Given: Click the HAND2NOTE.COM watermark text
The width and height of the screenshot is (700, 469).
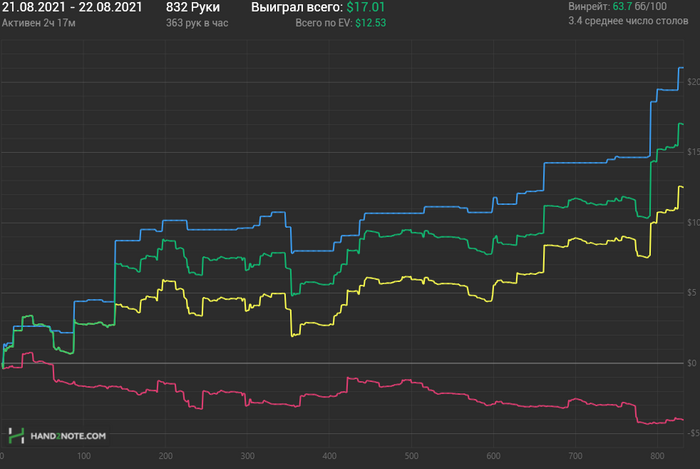Looking at the screenshot, I should click(x=68, y=436).
